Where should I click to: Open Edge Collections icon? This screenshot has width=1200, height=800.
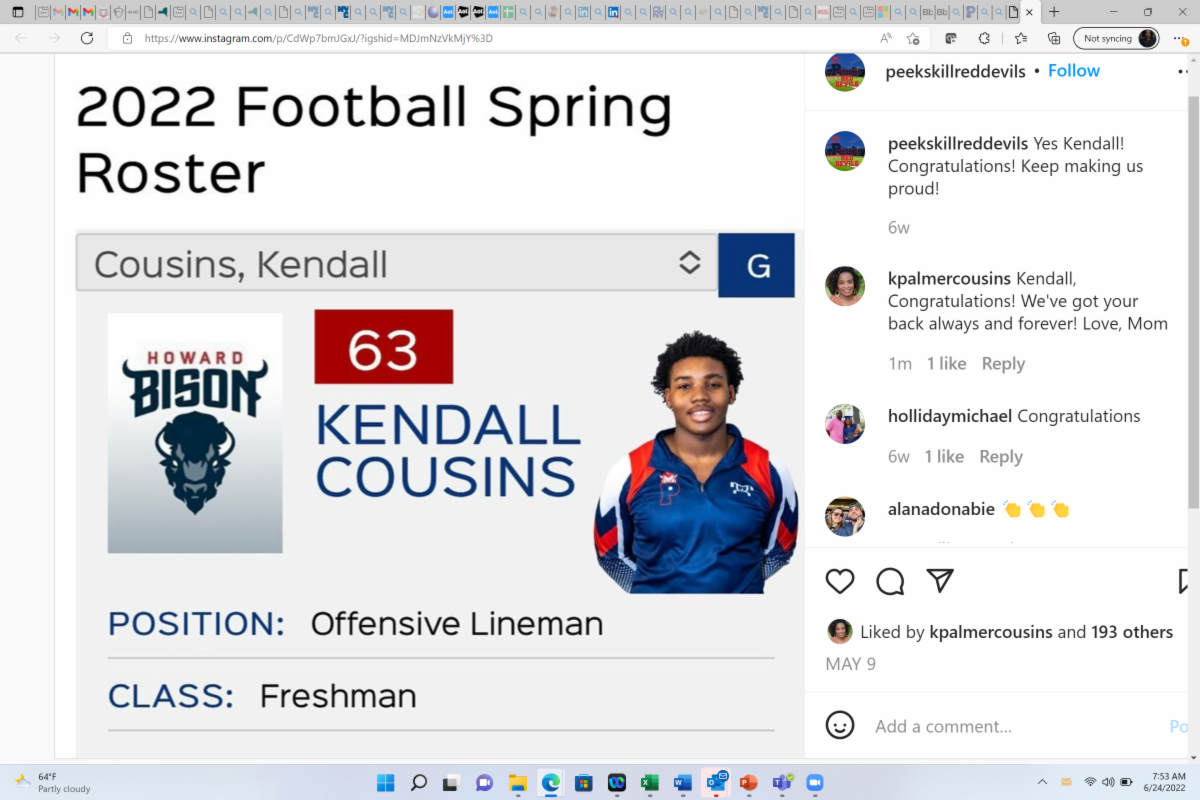1054,38
